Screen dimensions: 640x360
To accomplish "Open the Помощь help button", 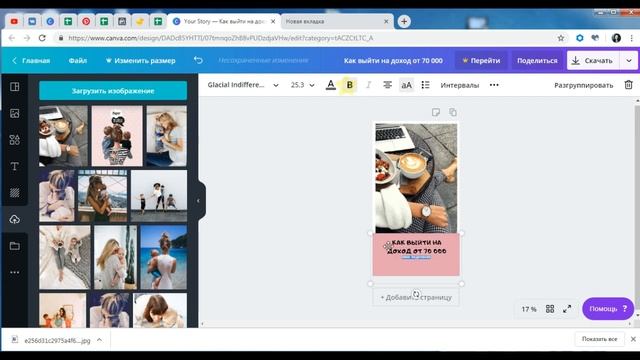I will [608, 309].
